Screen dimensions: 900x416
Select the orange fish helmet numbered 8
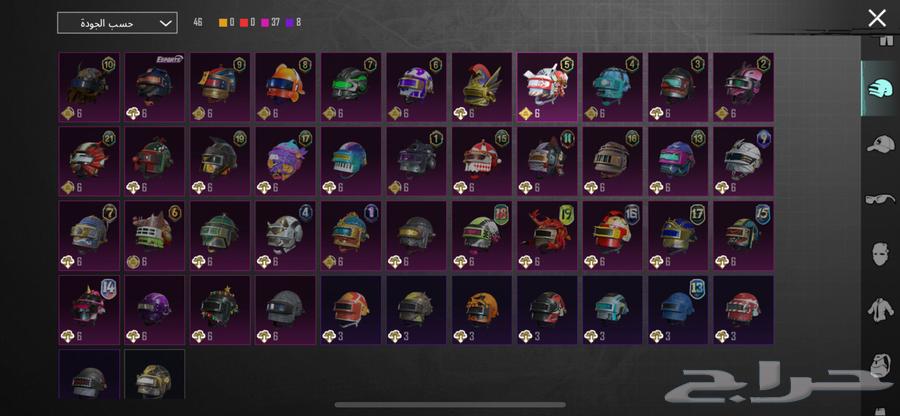point(285,87)
